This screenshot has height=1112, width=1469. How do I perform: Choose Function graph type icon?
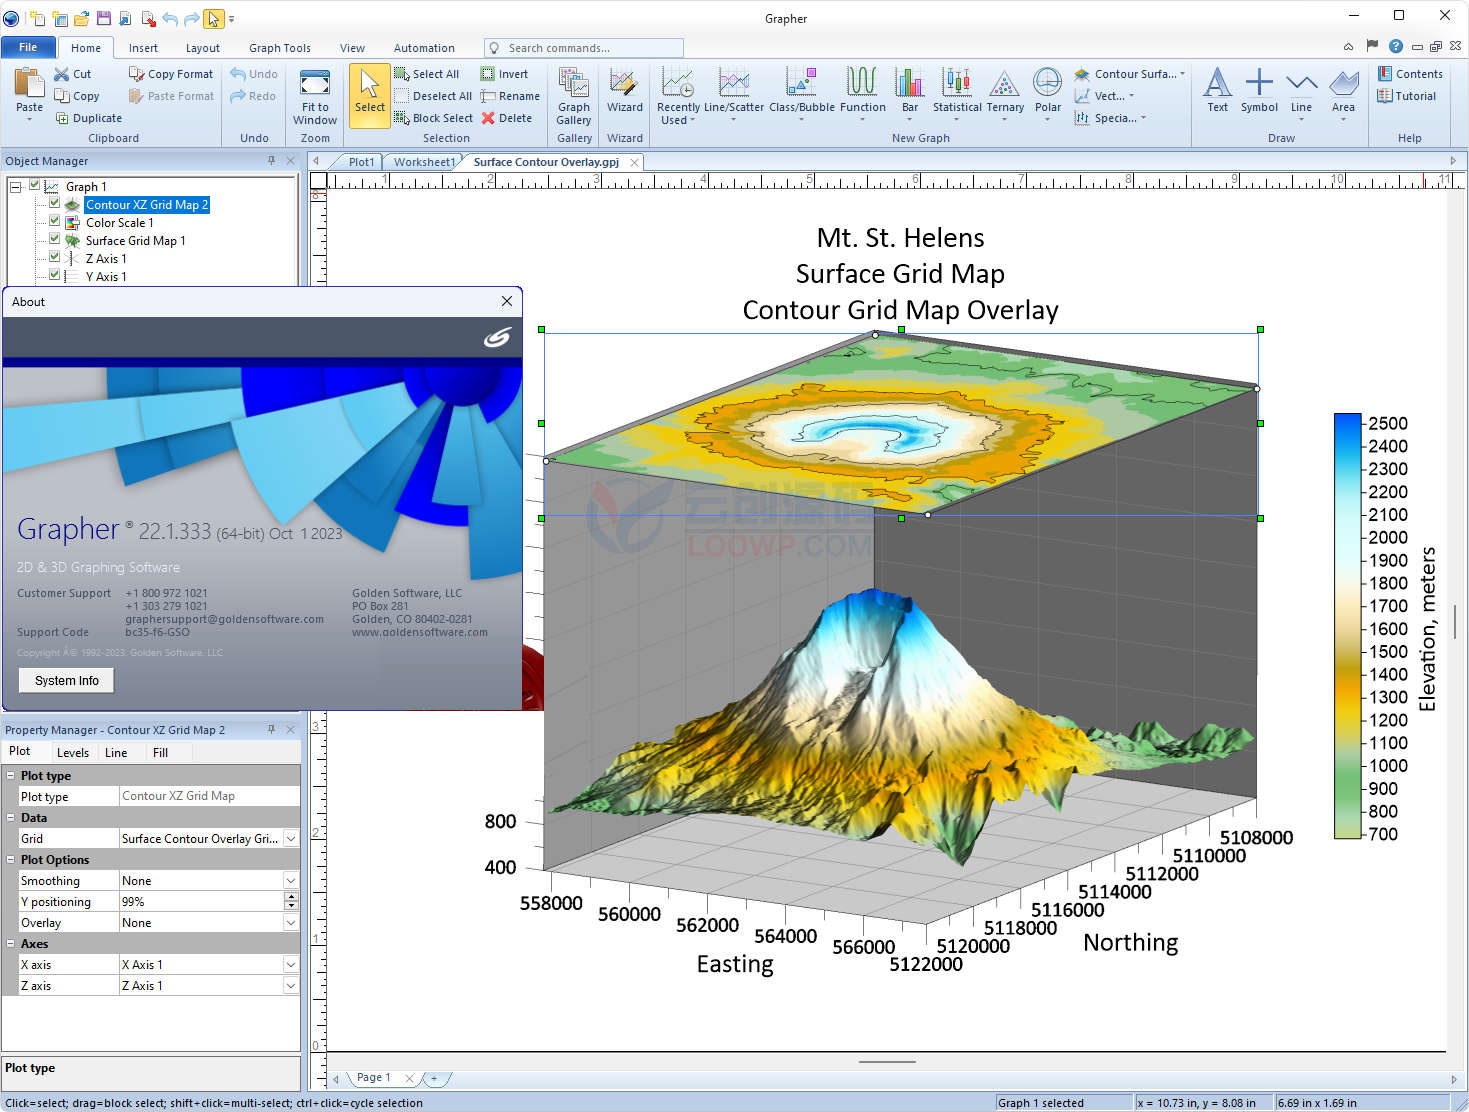point(862,83)
